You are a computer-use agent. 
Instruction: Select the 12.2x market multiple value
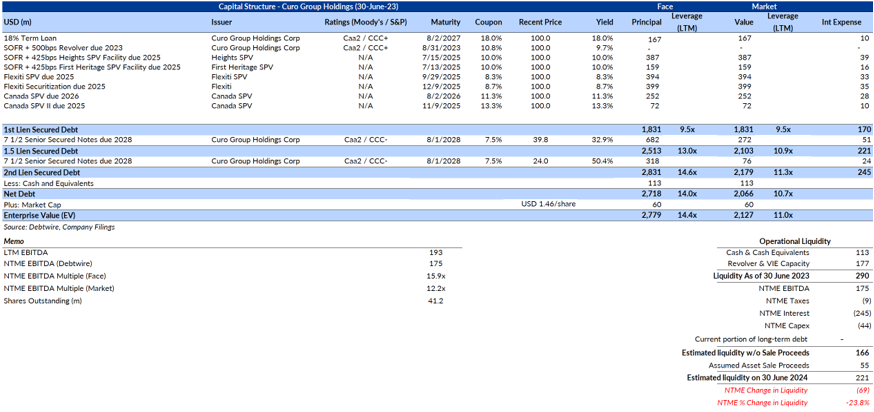pyautogui.click(x=435, y=288)
